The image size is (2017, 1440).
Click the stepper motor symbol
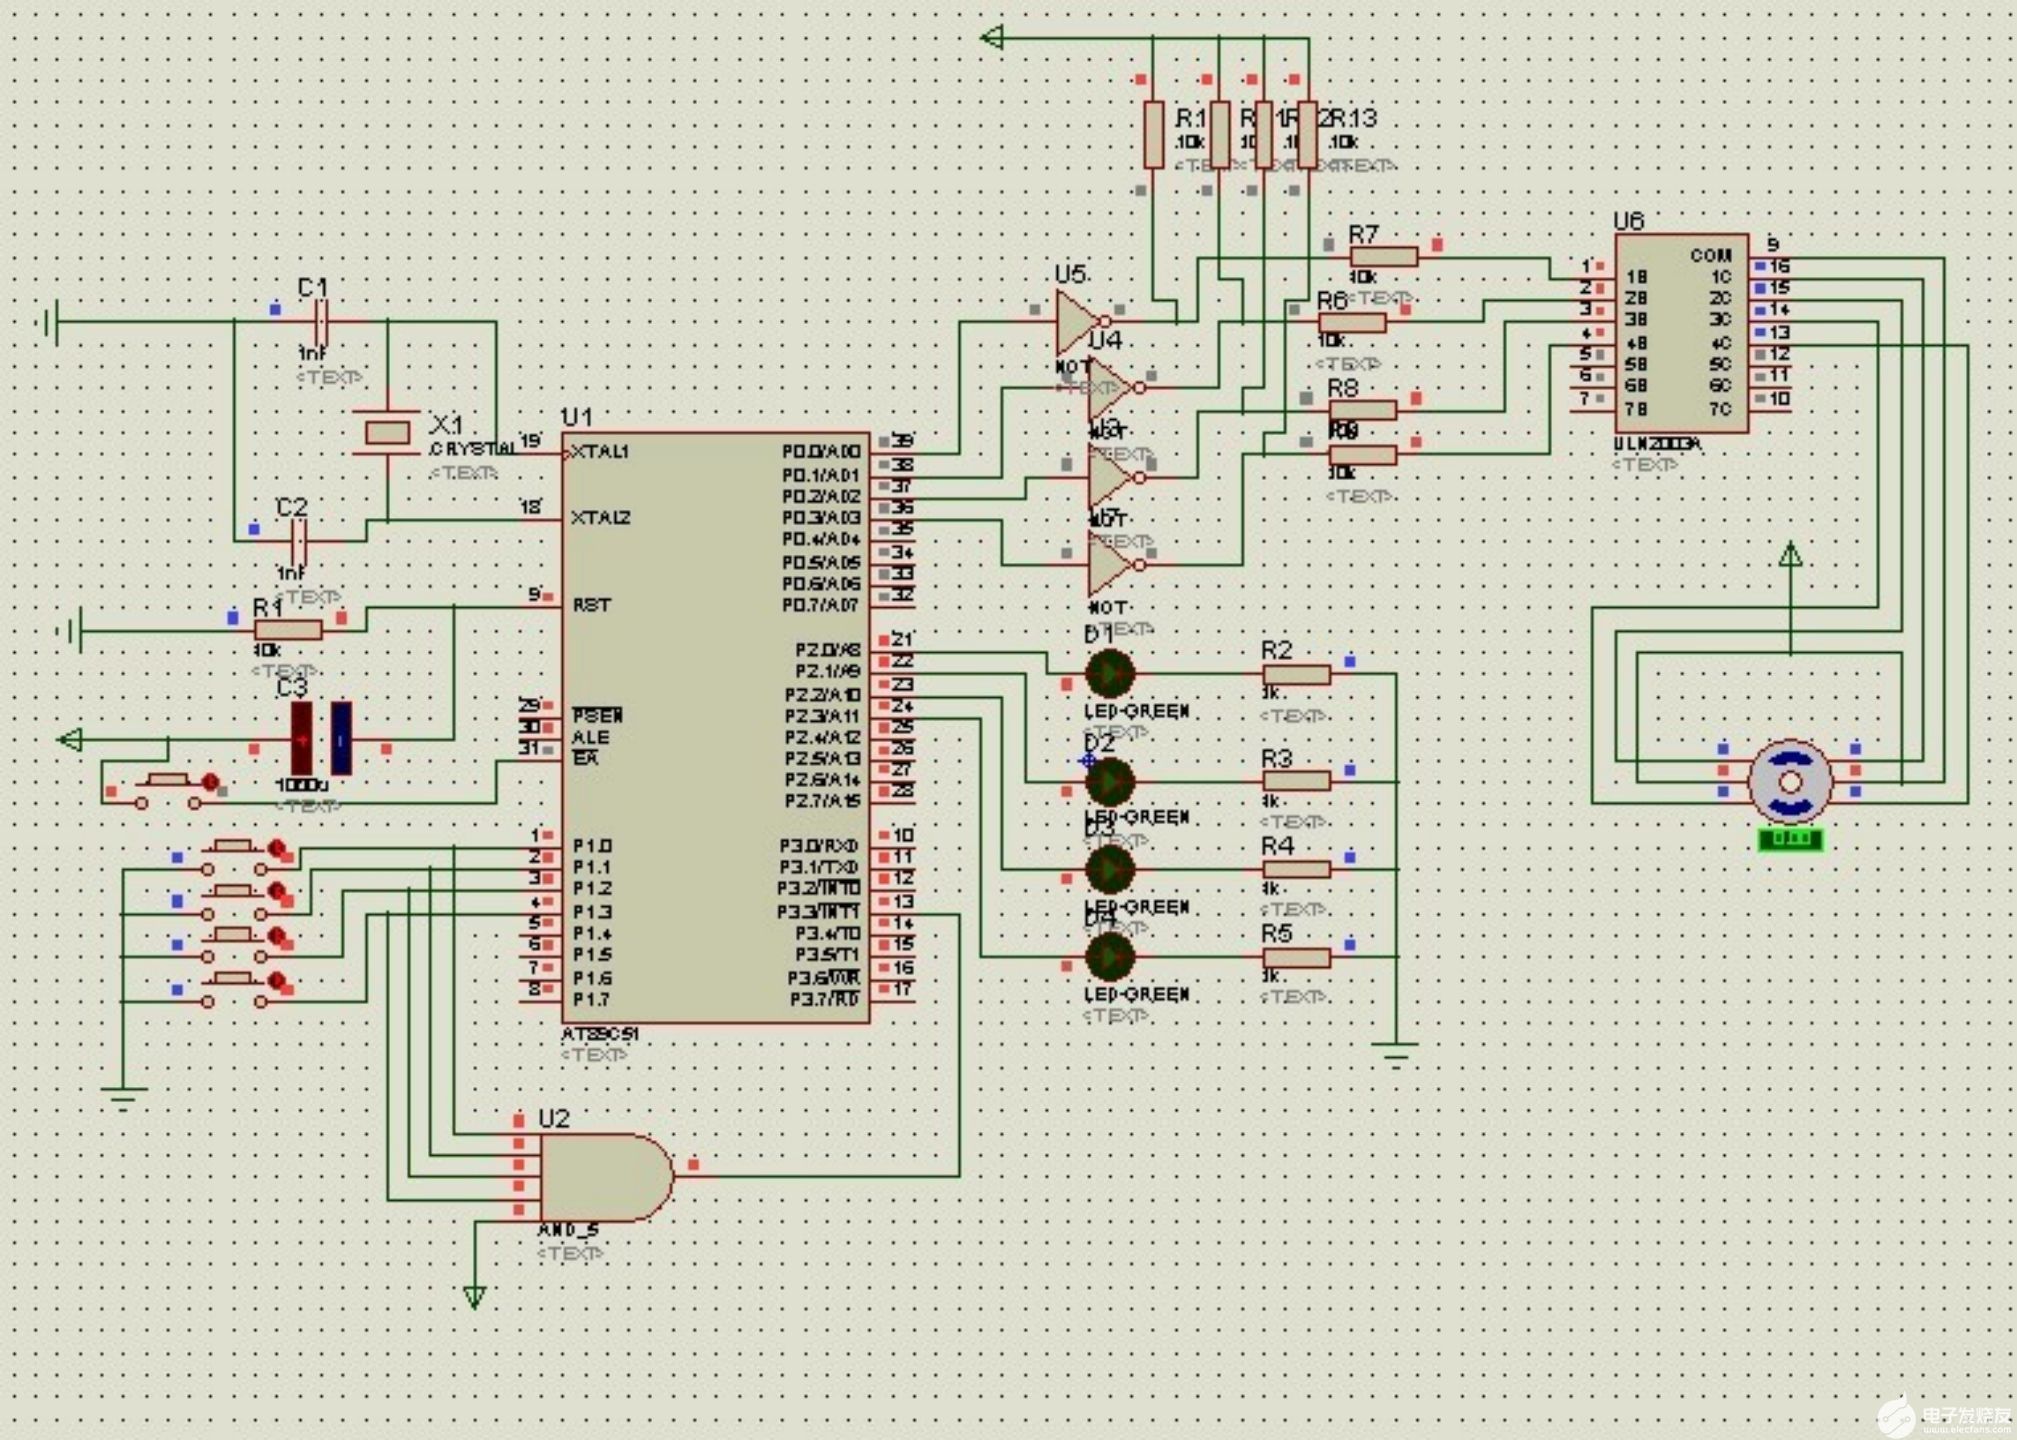[x=1790, y=781]
